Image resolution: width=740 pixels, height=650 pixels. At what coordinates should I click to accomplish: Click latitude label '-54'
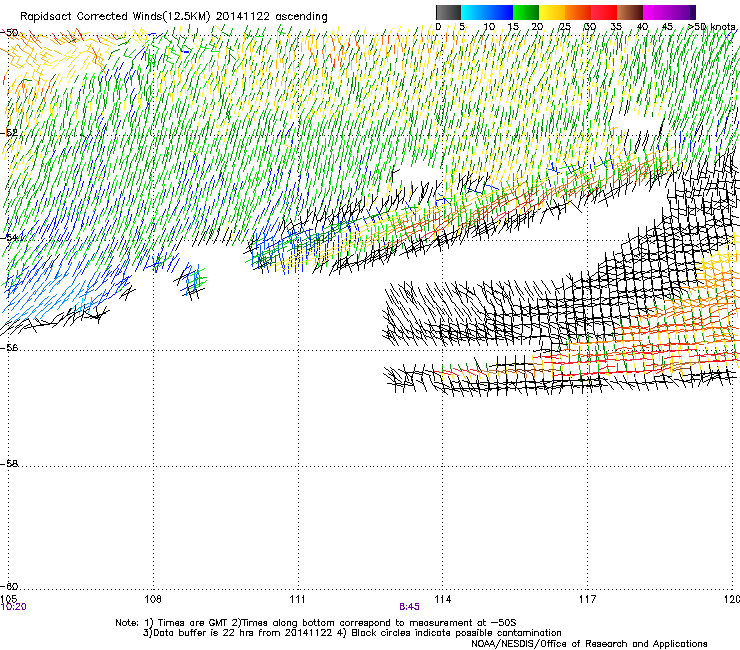[x=9, y=237]
